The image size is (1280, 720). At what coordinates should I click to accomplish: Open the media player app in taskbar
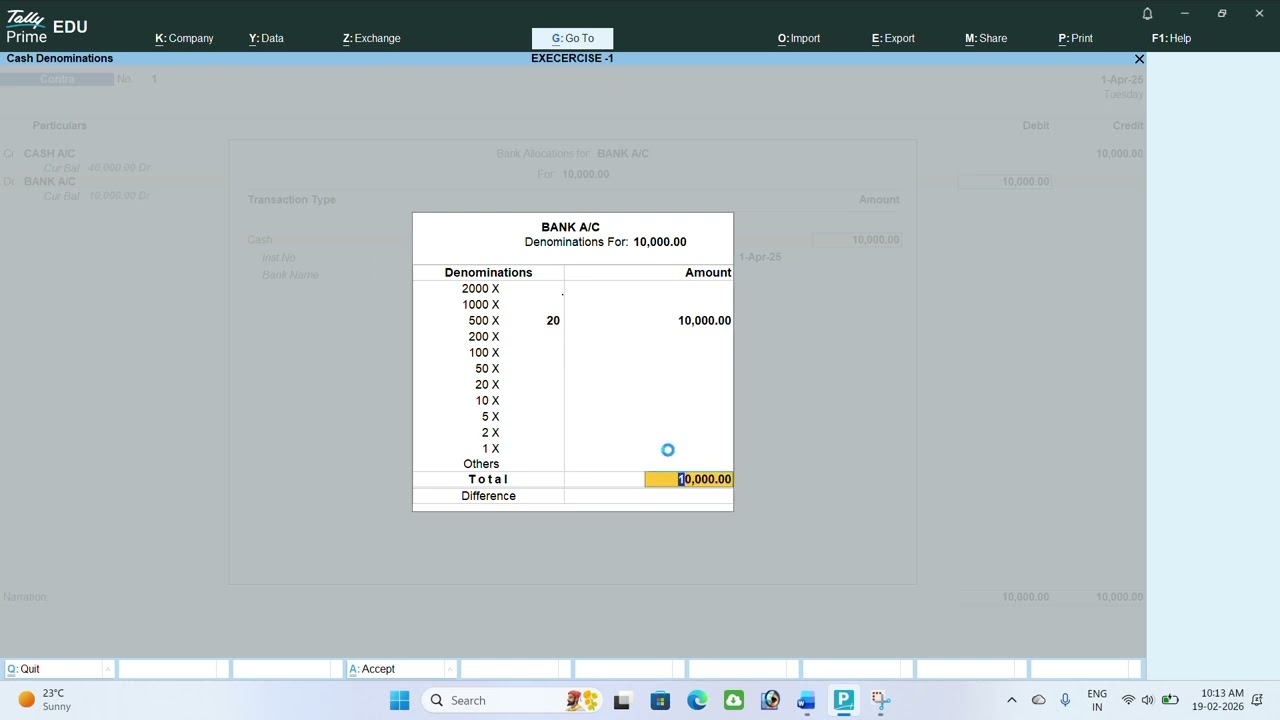770,700
